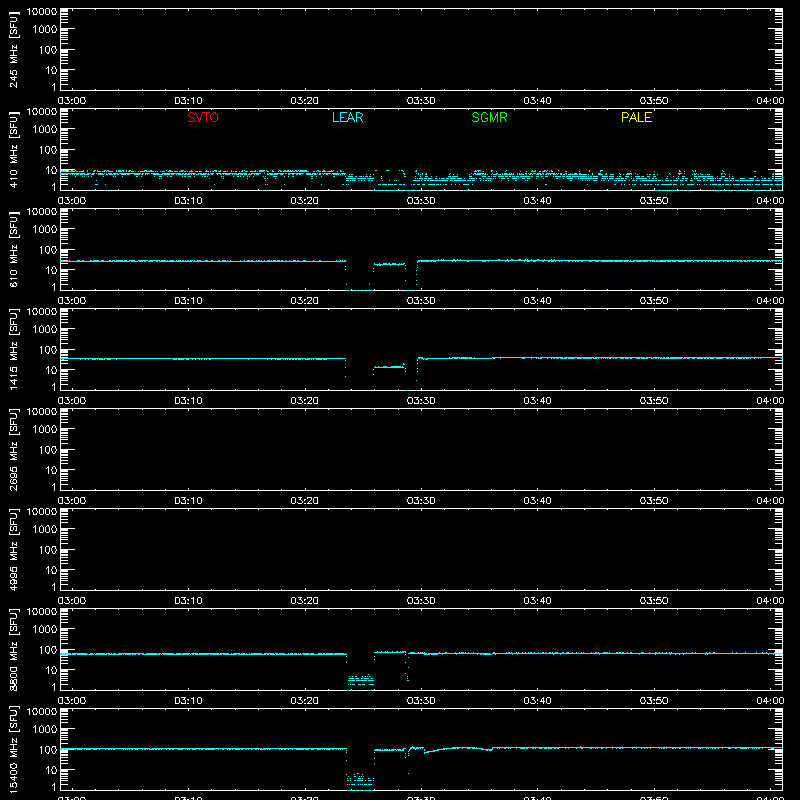Screen dimensions: 800x800
Task: Click 03:20 under the 410 MHz plot
Action: tap(305, 201)
